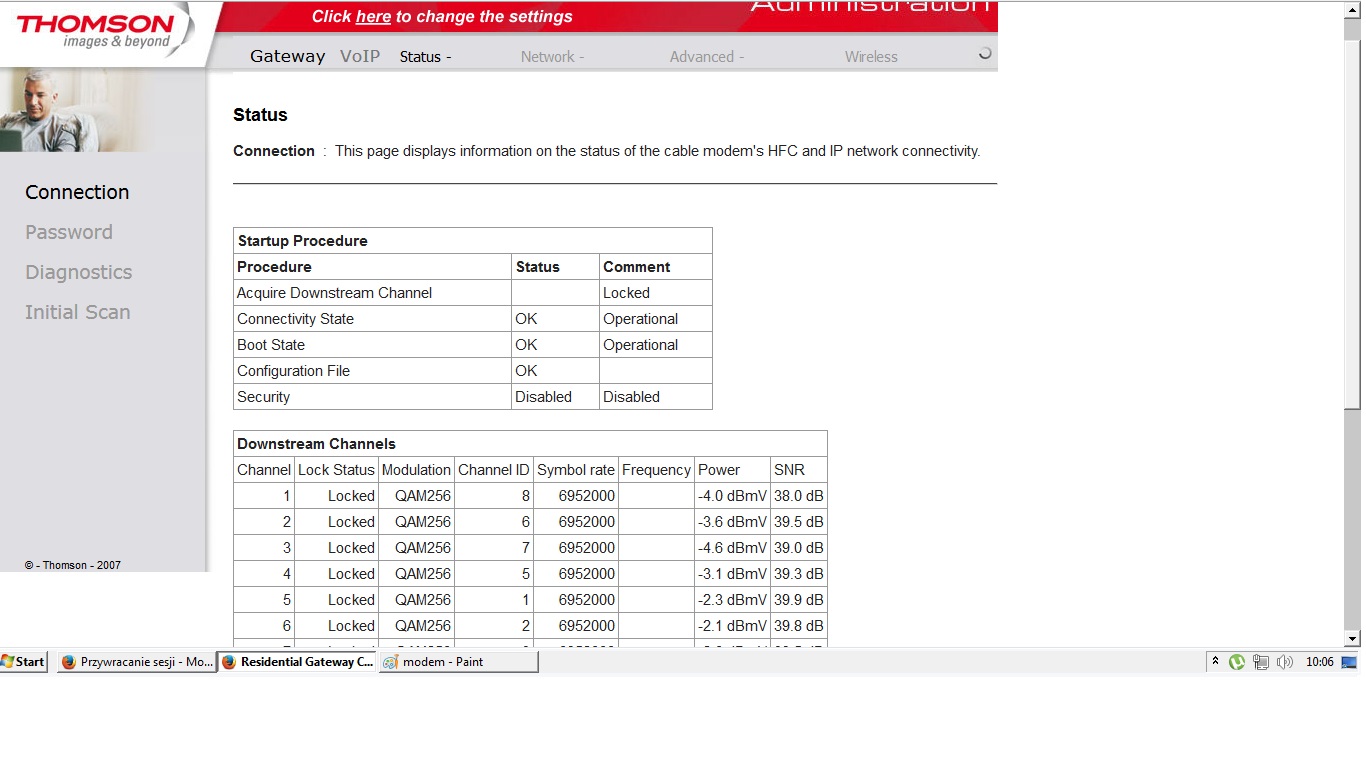Screen dimensions: 1366x768
Task: Click the loading spinner icon beside Wireless
Action: click(x=984, y=54)
